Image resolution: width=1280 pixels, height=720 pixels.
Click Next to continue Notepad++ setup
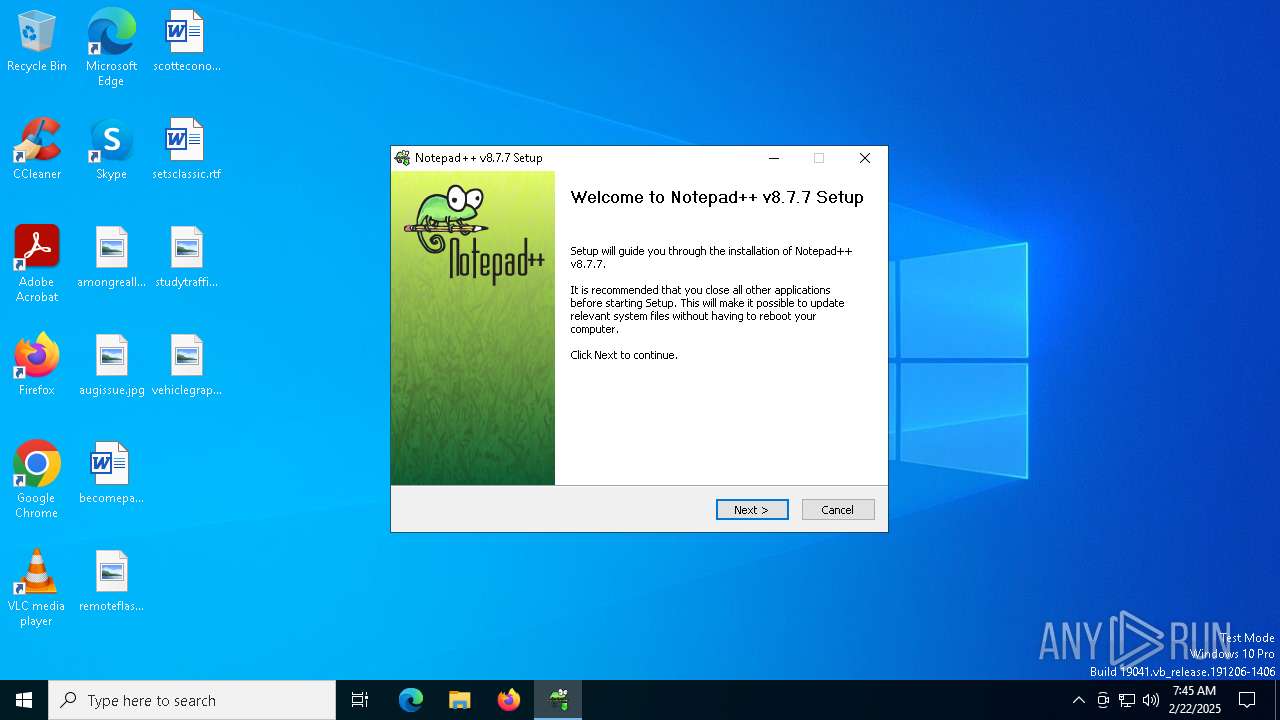[x=752, y=510]
